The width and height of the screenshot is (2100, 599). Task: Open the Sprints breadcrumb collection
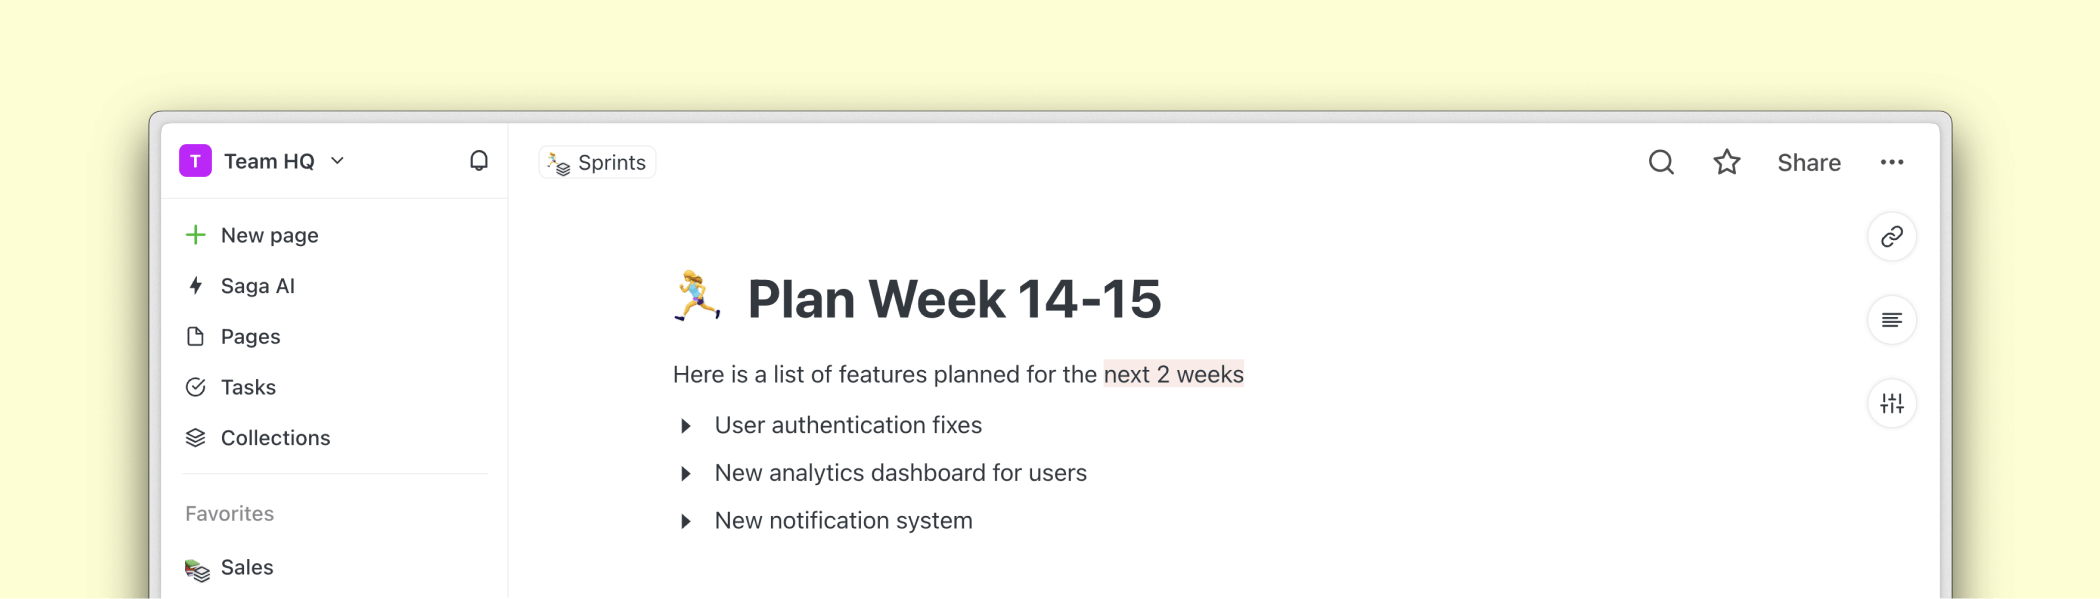tap(598, 162)
